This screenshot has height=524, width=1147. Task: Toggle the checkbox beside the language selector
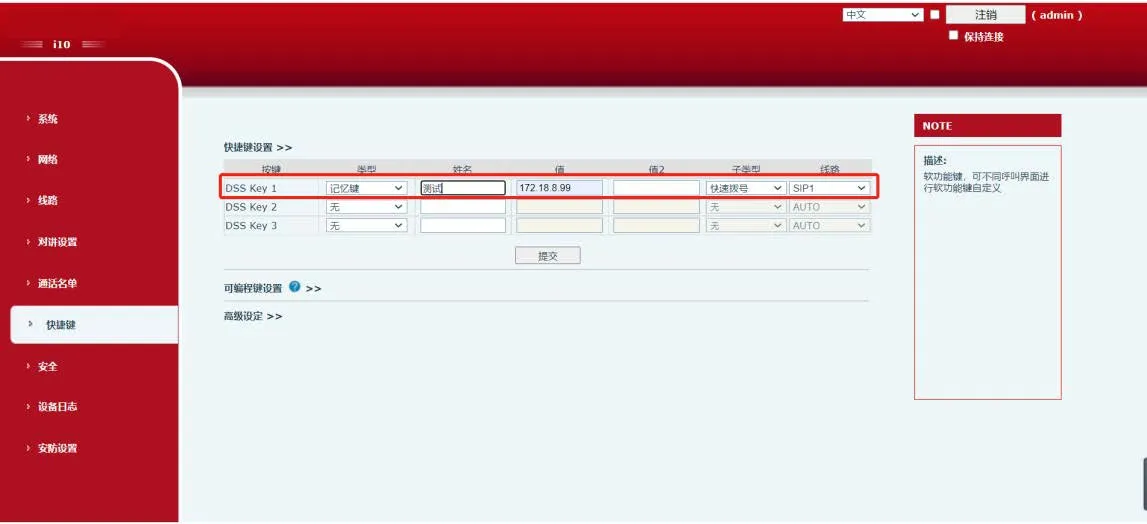pos(935,15)
